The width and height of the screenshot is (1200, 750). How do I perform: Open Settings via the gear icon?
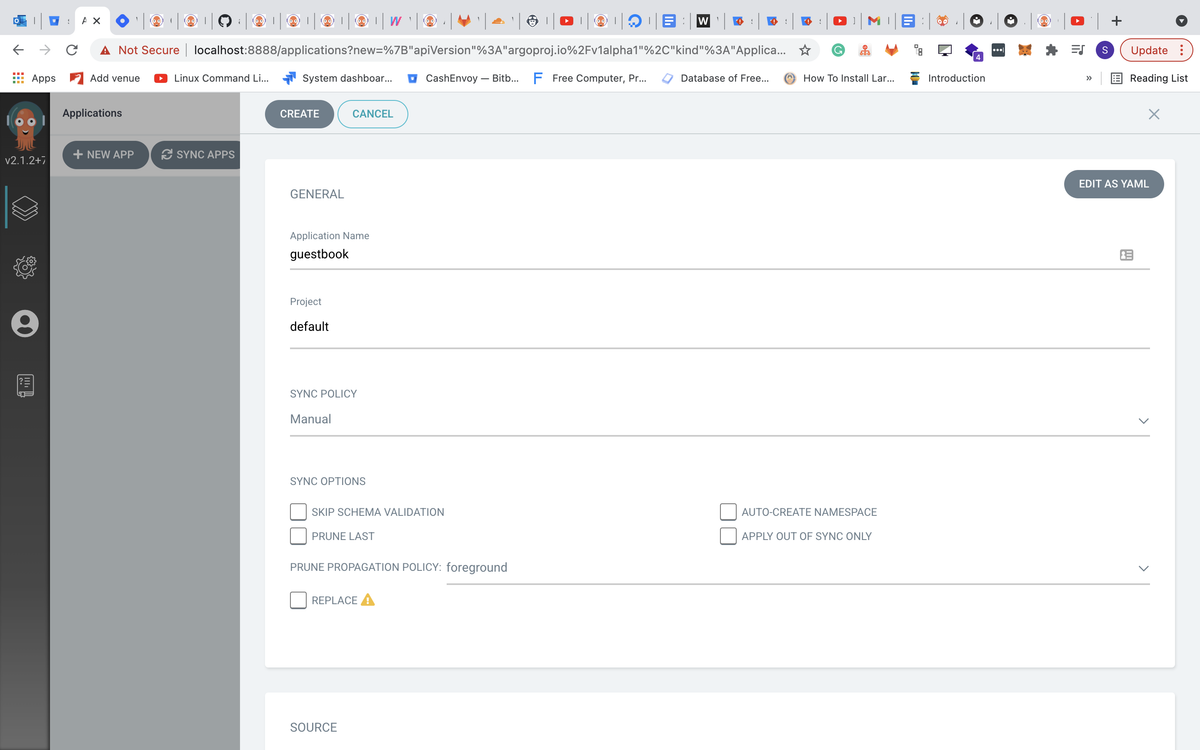(x=25, y=266)
